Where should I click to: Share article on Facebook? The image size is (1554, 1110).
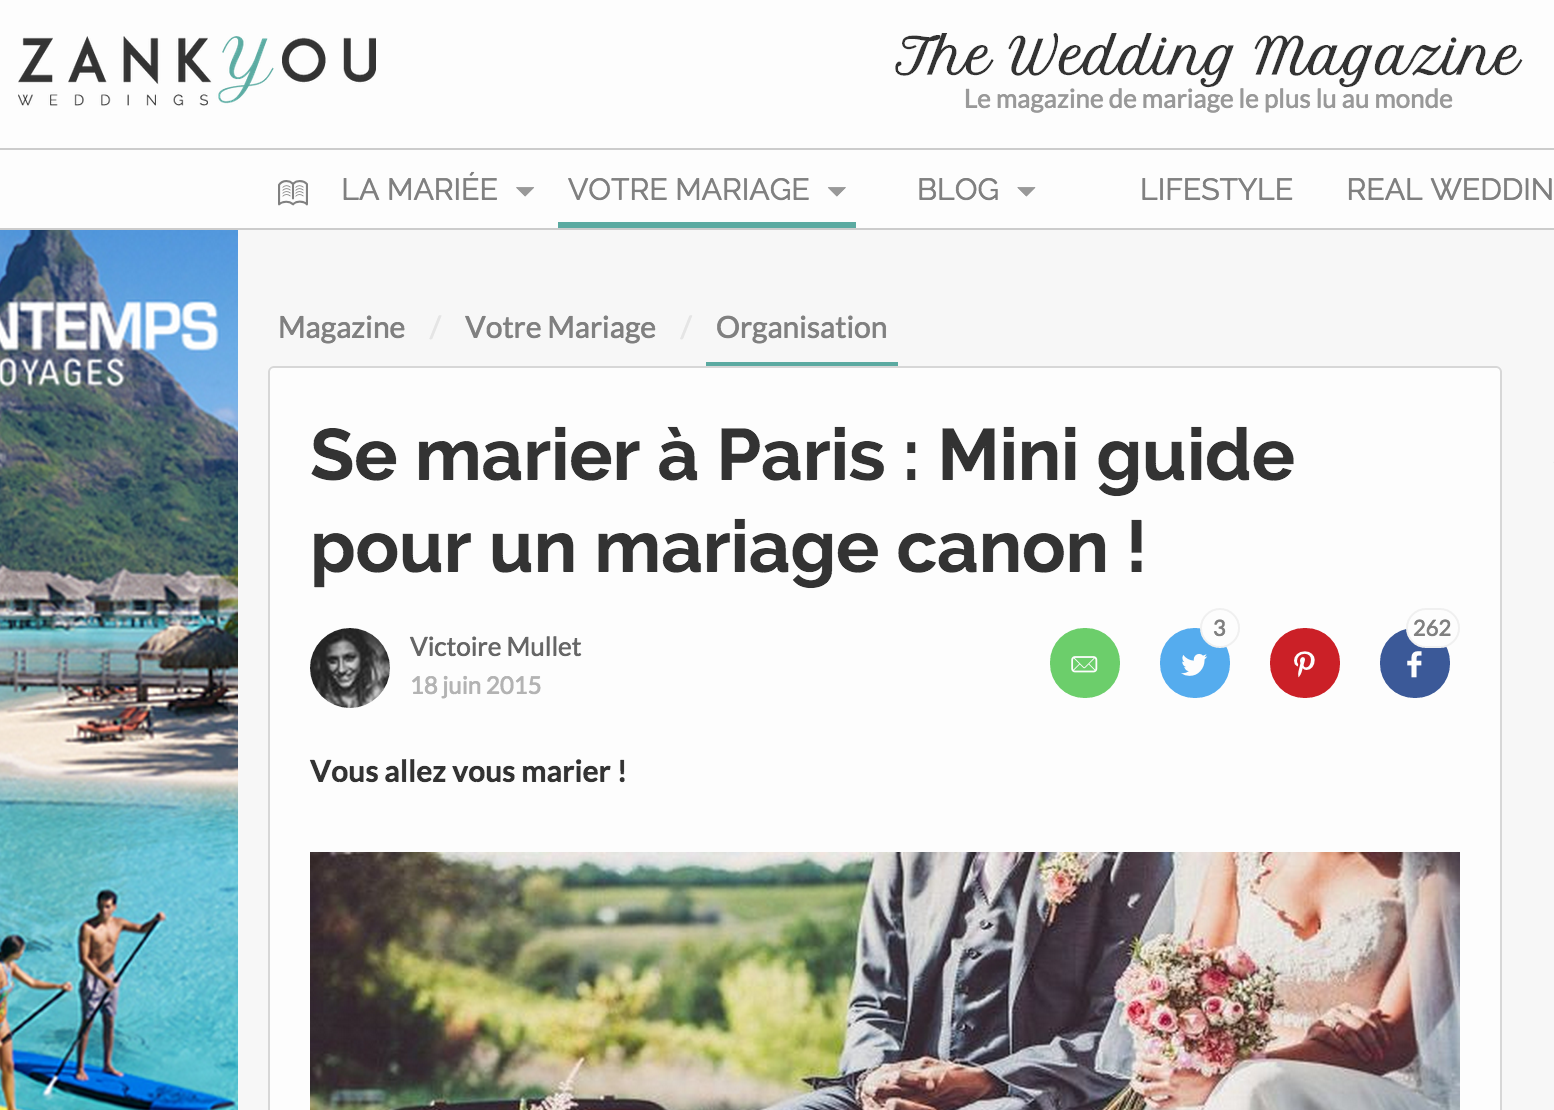(x=1415, y=663)
